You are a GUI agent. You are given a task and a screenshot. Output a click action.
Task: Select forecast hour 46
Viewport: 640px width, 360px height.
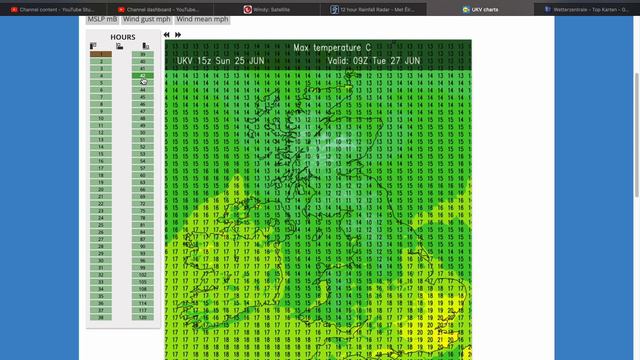click(143, 104)
